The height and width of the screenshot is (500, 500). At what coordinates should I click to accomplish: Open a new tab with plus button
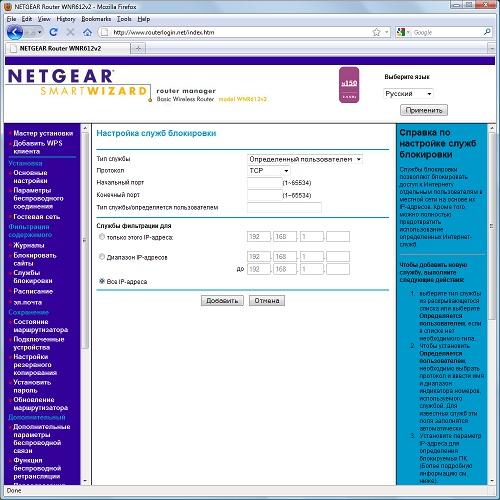click(138, 49)
